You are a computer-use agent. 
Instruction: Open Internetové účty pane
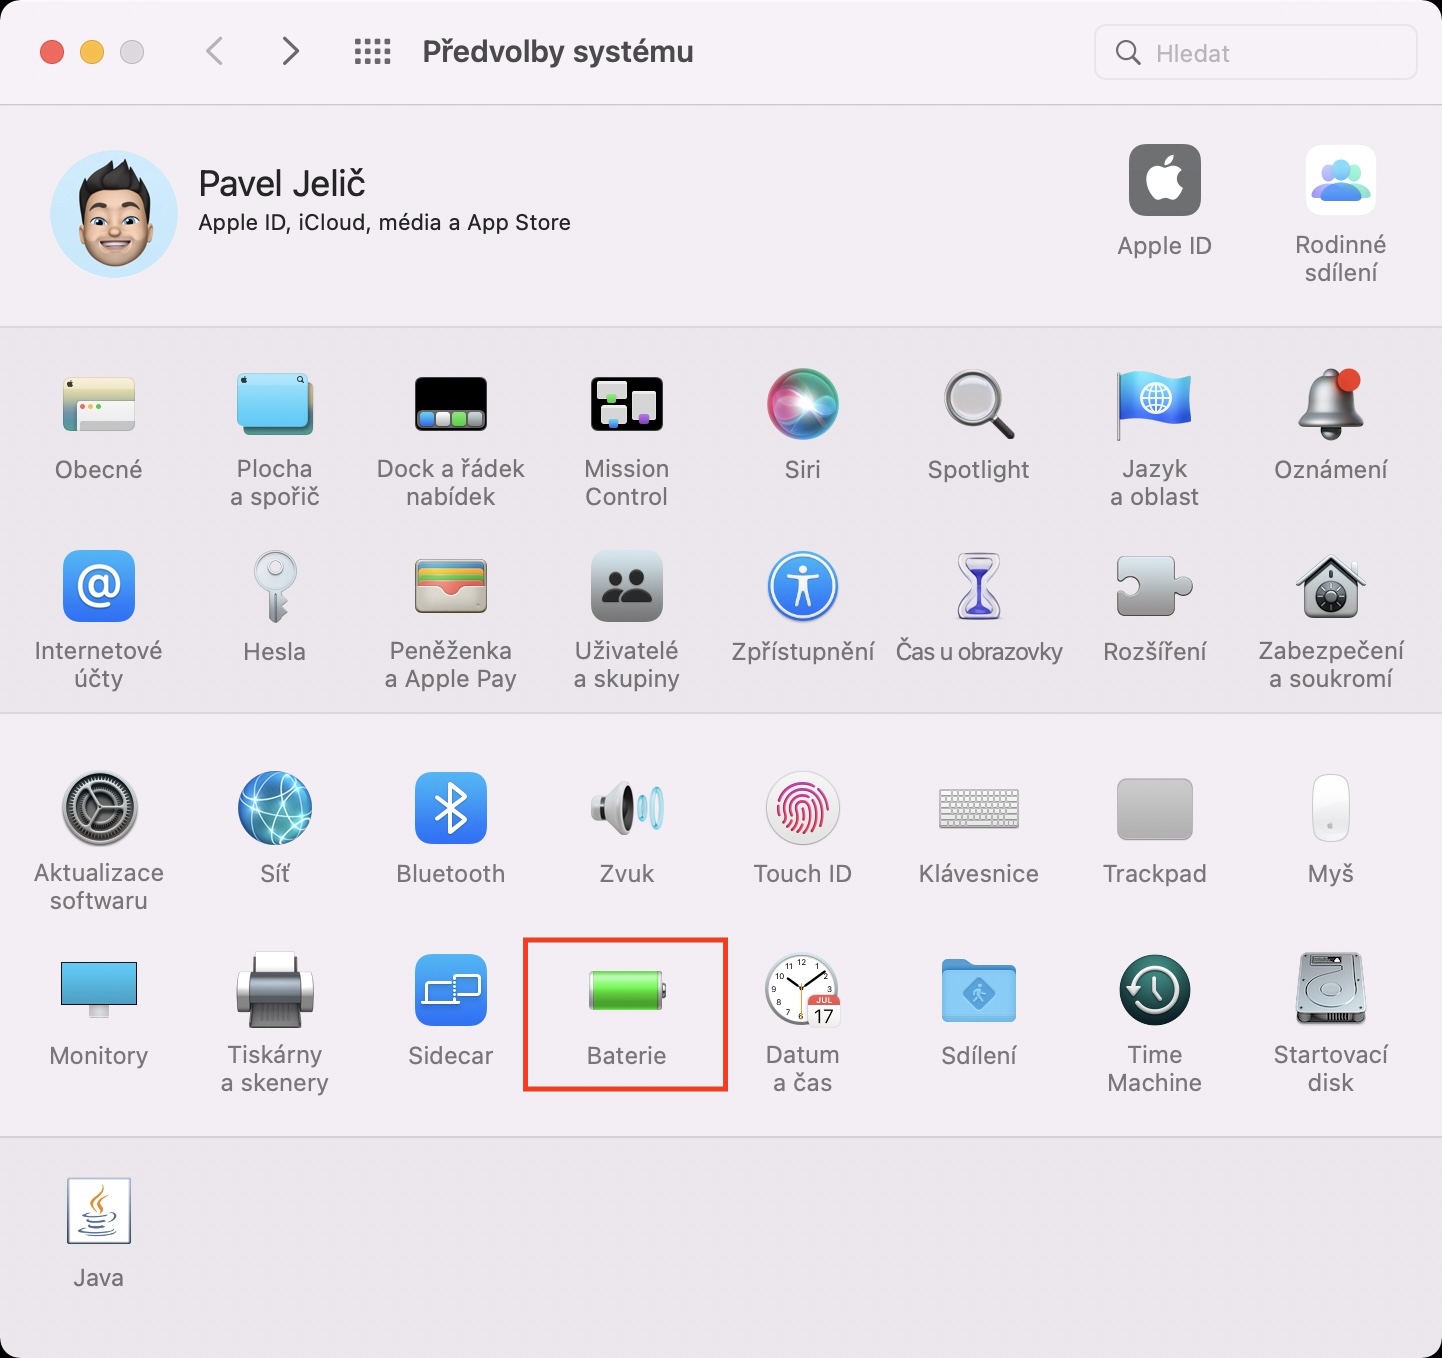tap(99, 586)
